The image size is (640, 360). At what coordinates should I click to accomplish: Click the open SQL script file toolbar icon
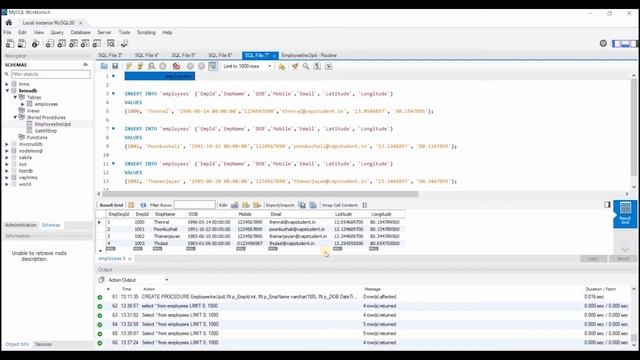tap(22, 43)
